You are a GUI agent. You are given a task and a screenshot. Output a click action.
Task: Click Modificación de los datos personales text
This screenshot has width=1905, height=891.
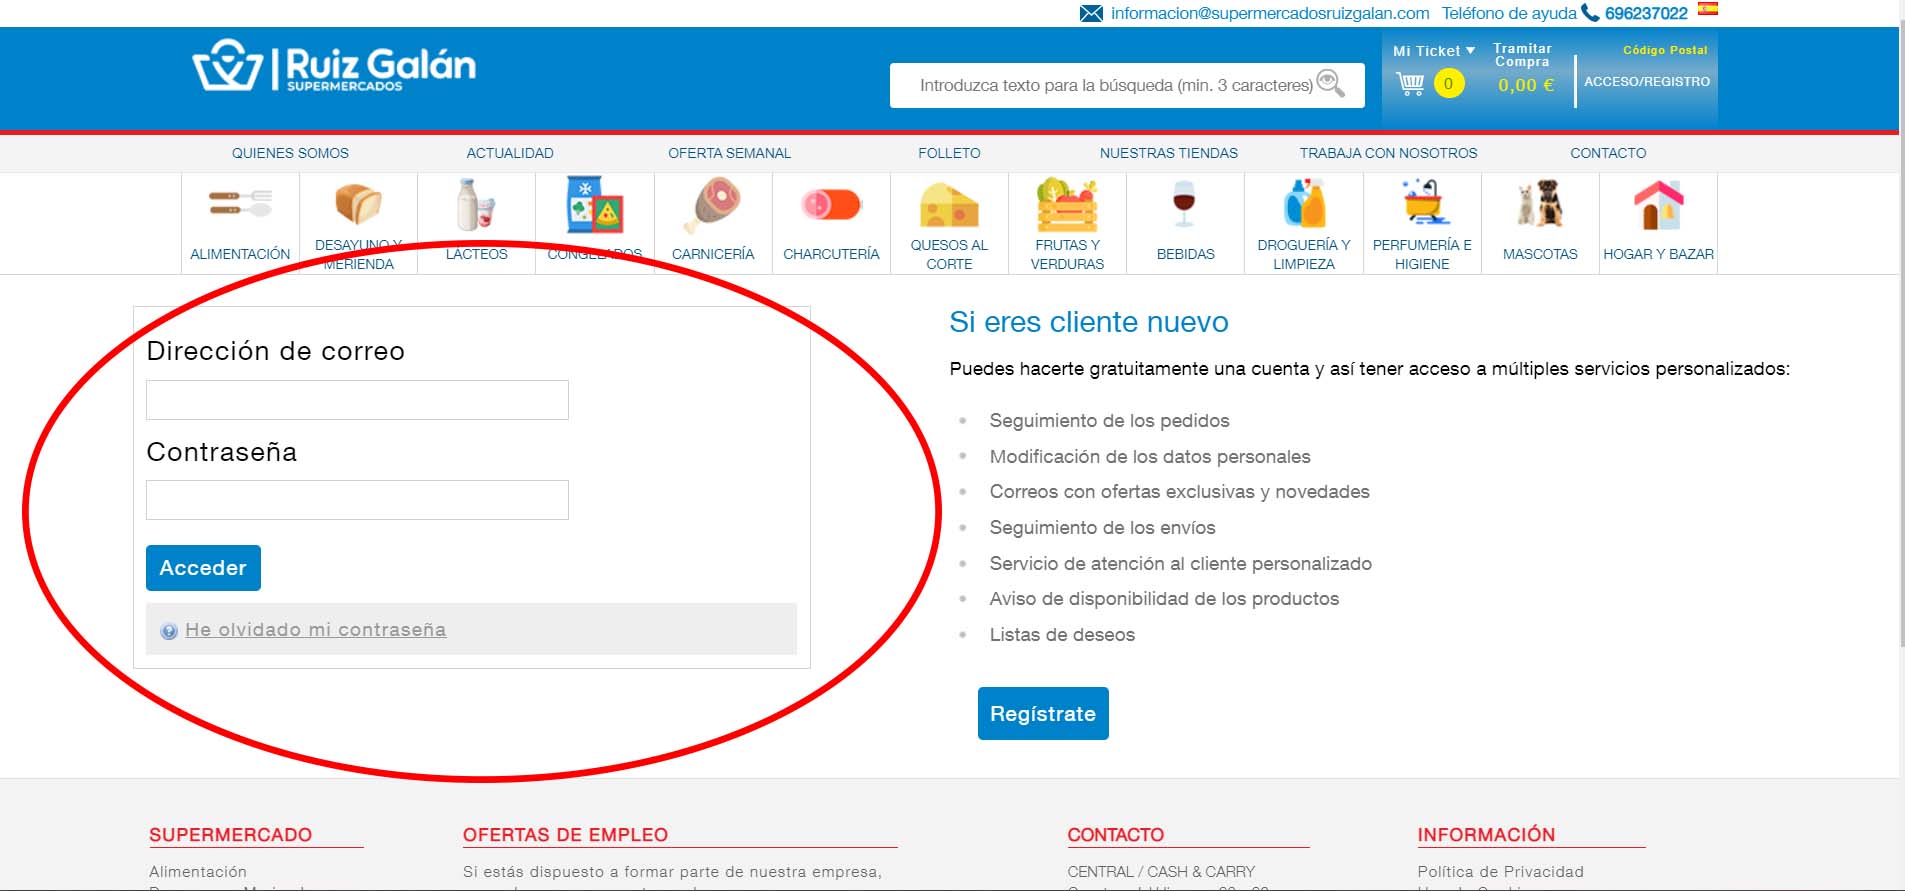pyautogui.click(x=1150, y=457)
